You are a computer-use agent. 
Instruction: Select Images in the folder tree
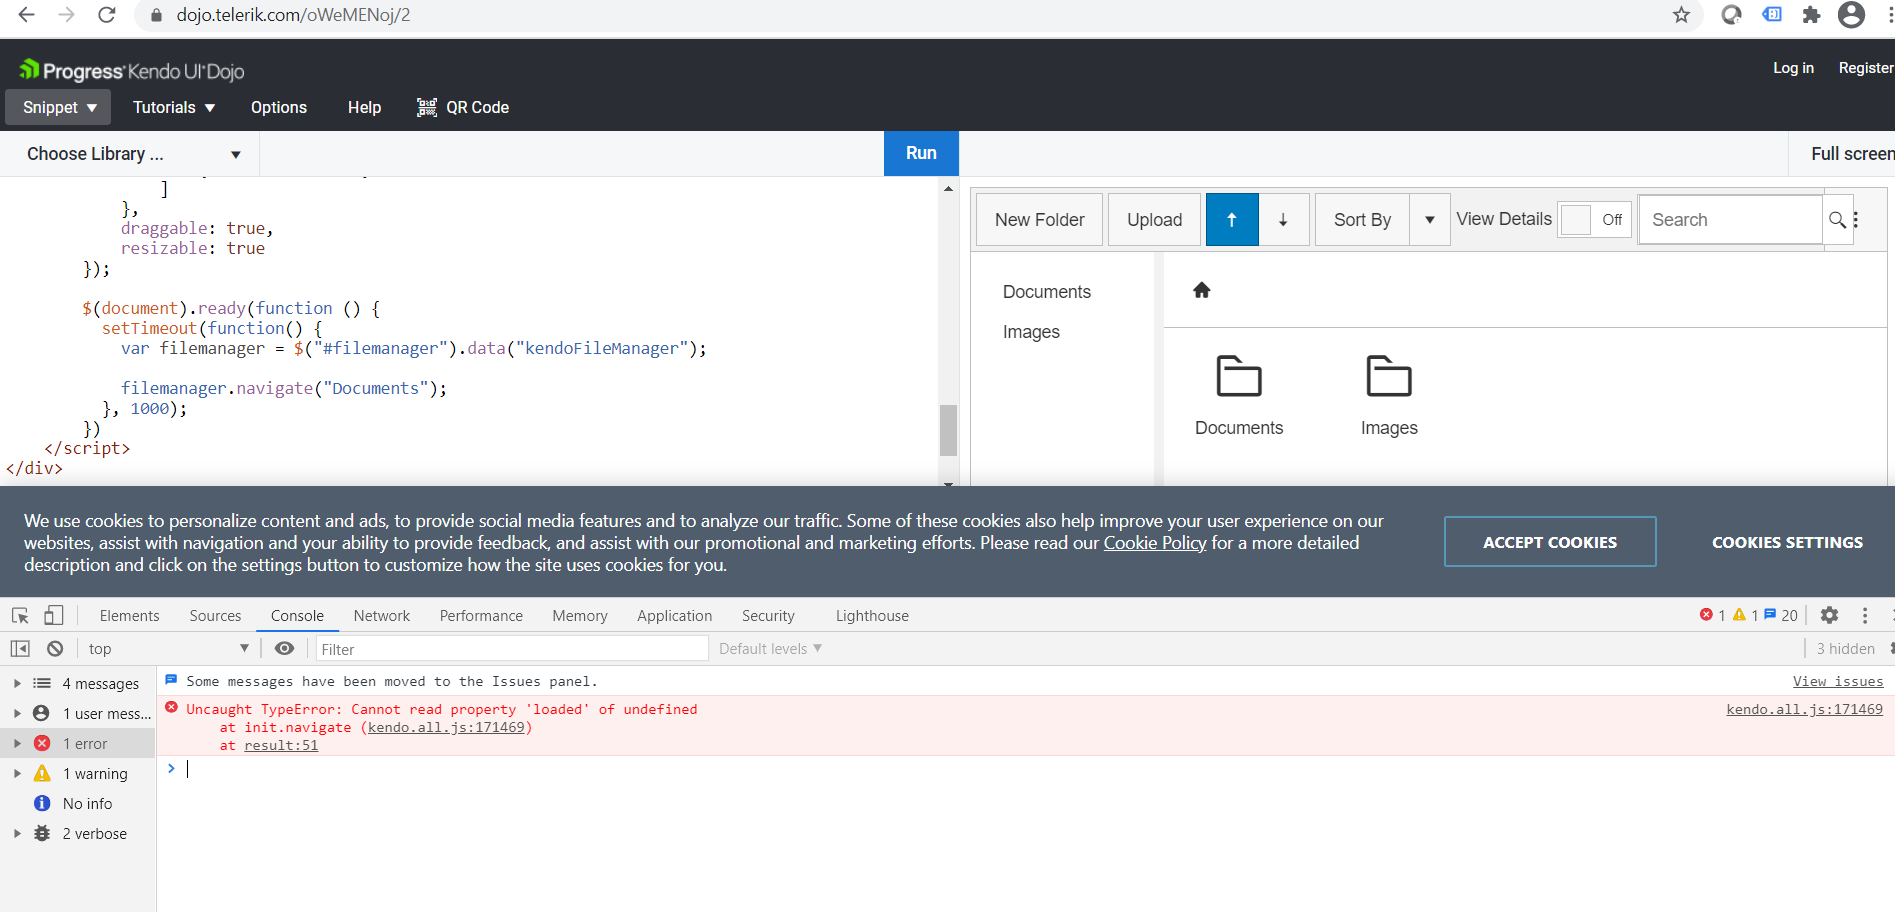tap(1031, 332)
